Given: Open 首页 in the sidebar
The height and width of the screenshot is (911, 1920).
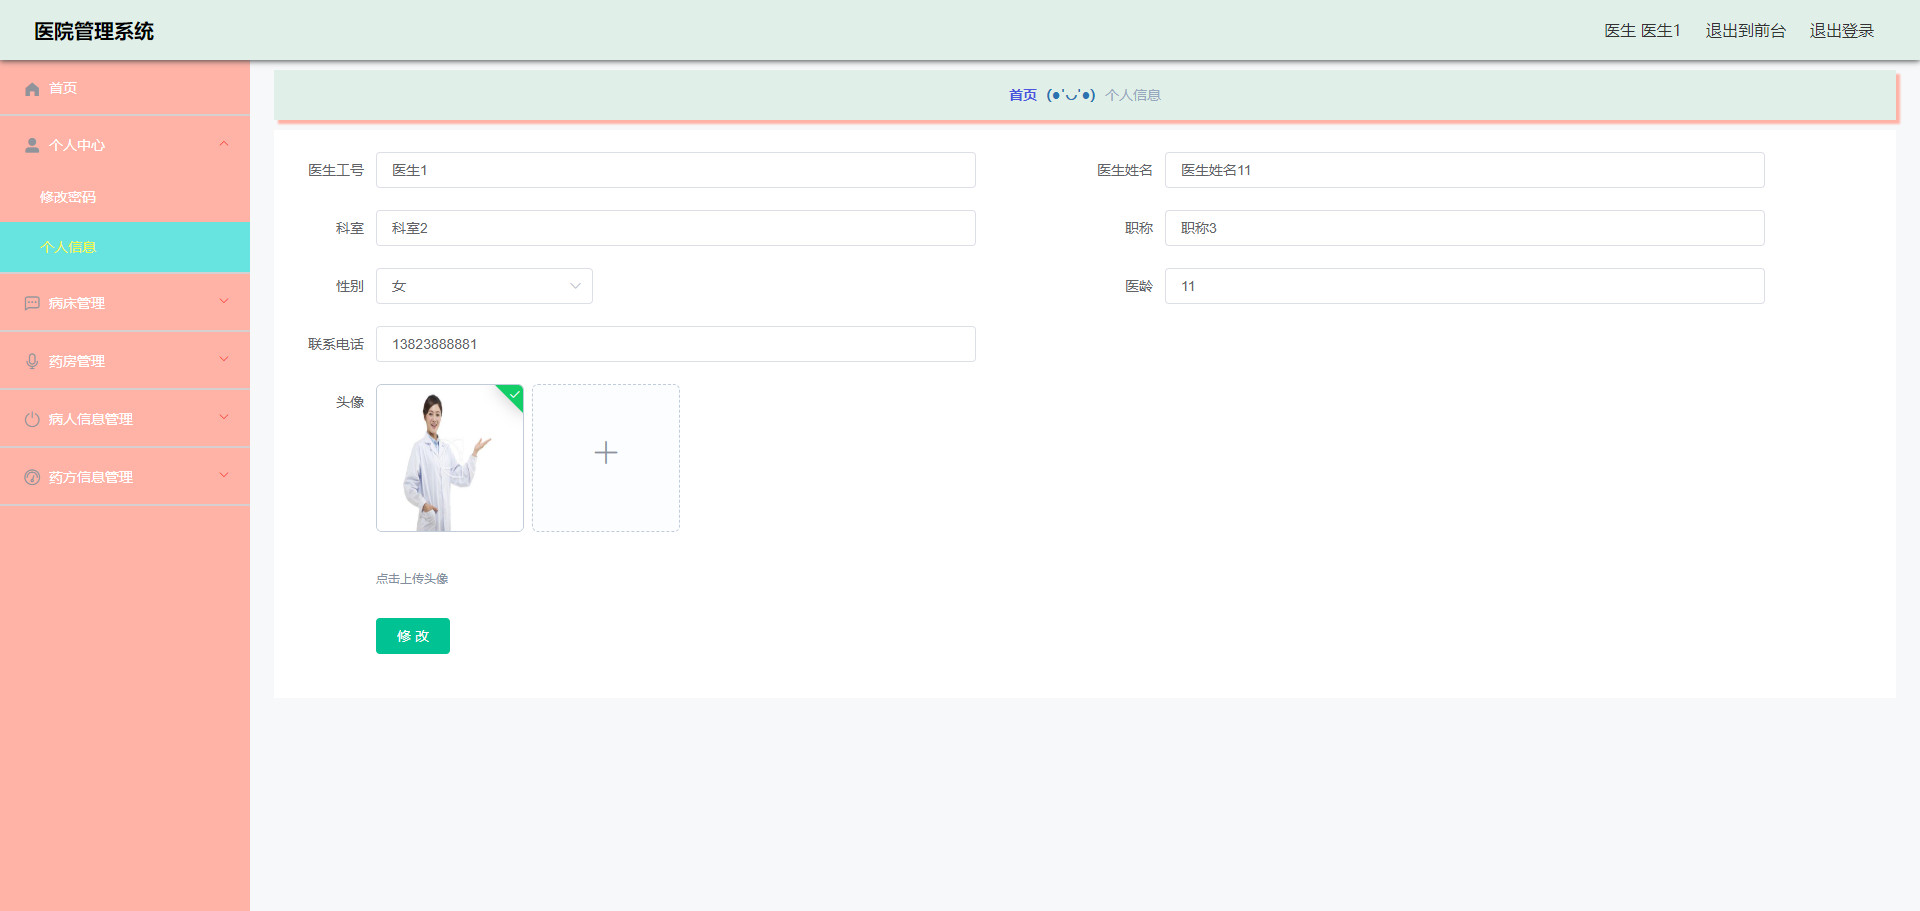Looking at the screenshot, I should click(x=125, y=88).
